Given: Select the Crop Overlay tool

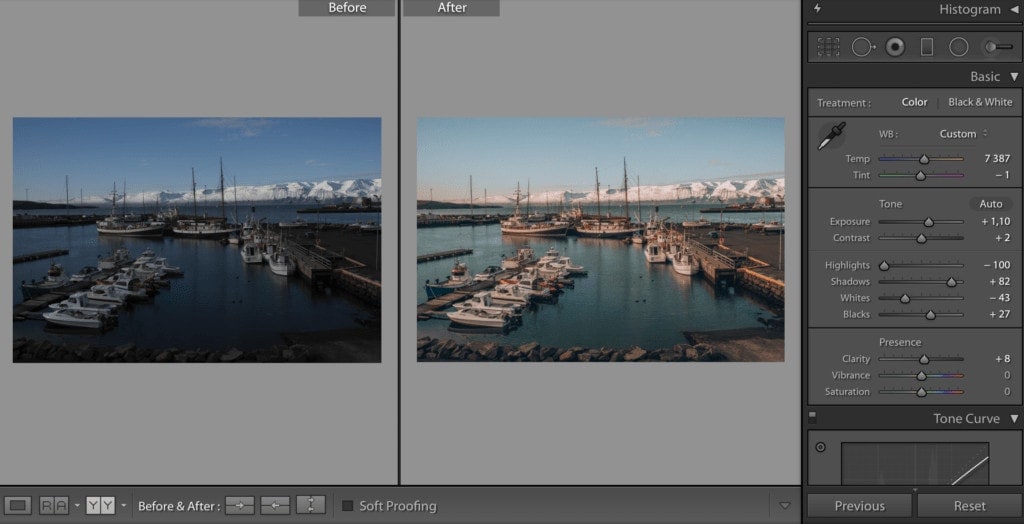Looking at the screenshot, I should [x=828, y=46].
